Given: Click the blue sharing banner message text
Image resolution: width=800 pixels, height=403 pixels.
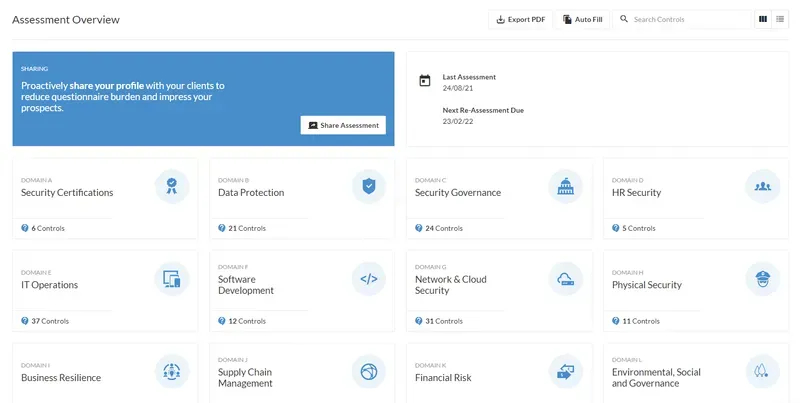Looking at the screenshot, I should pos(123,96).
